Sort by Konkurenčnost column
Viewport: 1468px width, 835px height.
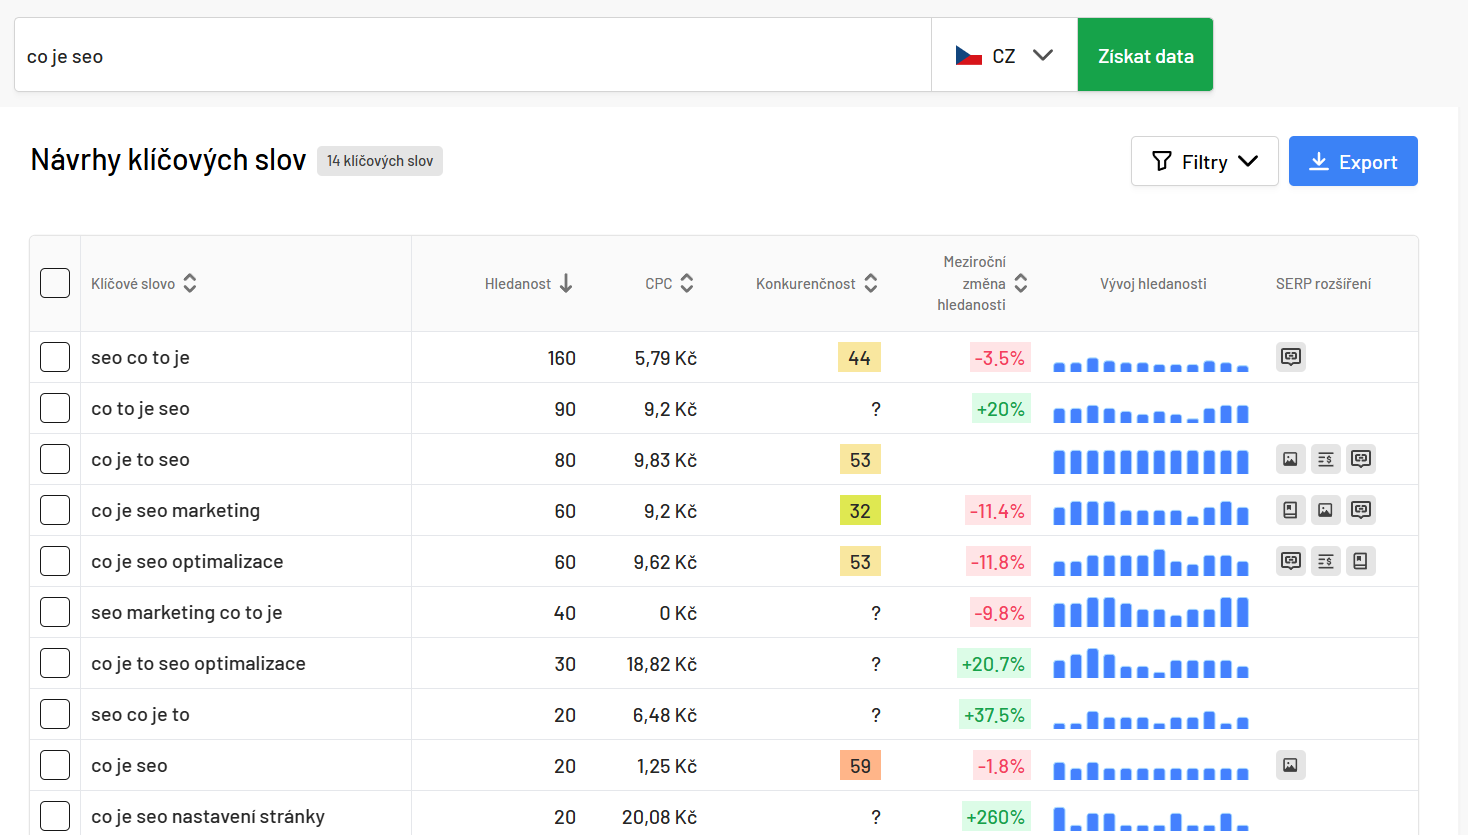click(x=816, y=284)
